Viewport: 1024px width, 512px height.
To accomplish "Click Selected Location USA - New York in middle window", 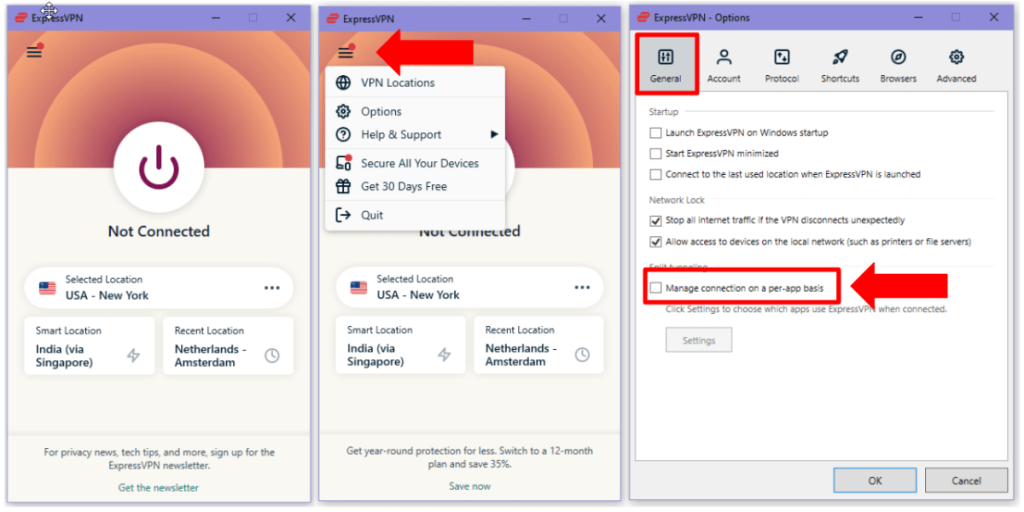I will 470,287.
